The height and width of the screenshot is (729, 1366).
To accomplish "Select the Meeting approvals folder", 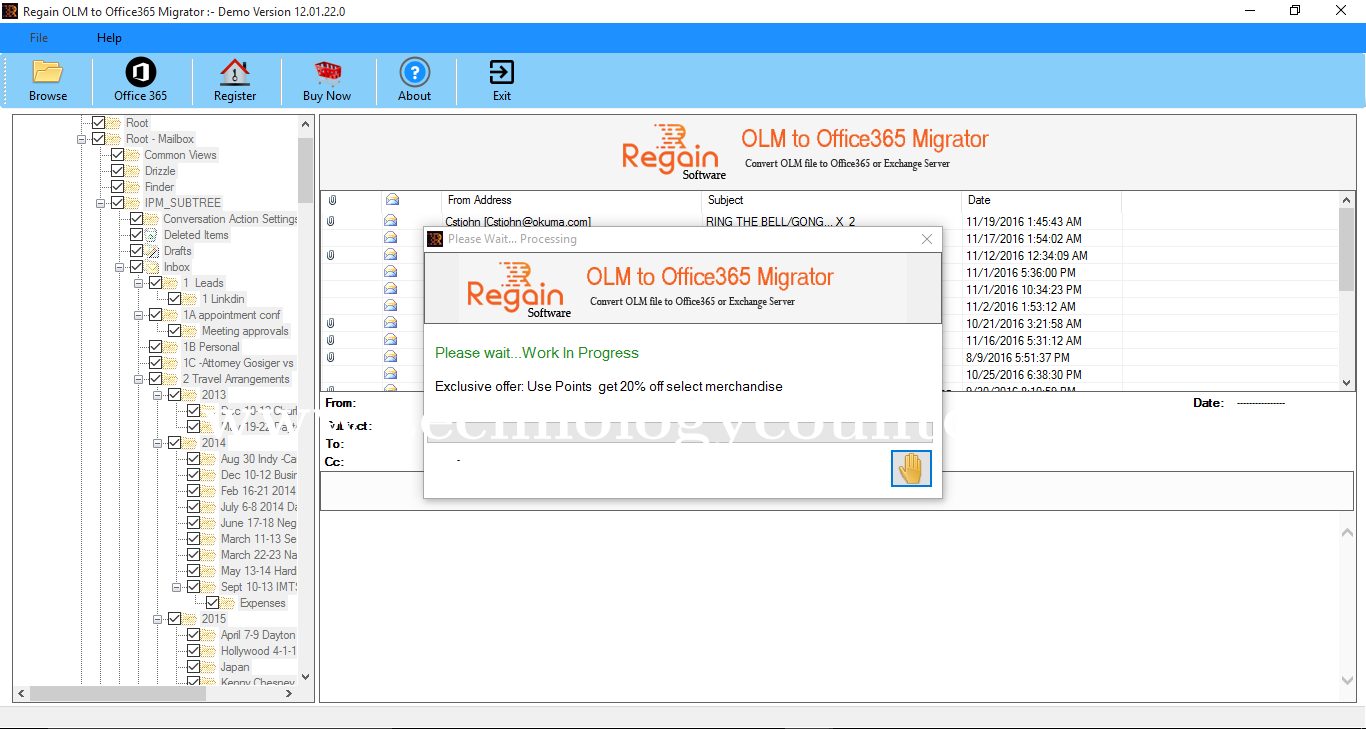I will click(245, 331).
